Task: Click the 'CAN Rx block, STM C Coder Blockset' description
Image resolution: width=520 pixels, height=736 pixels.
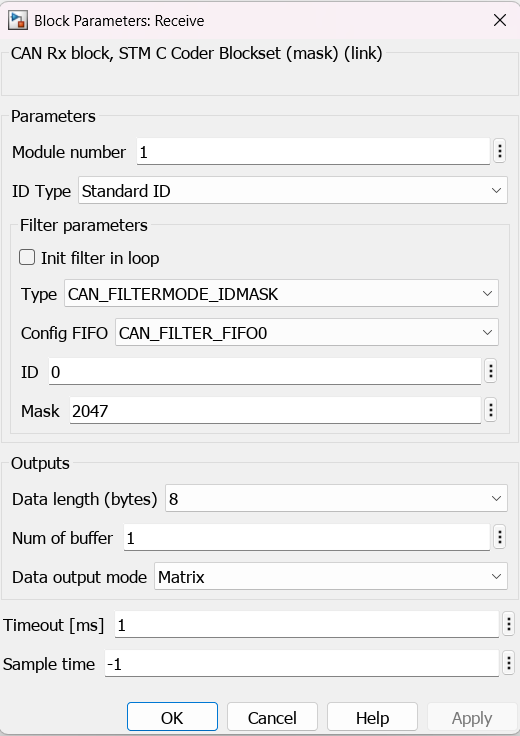Action: [197, 53]
